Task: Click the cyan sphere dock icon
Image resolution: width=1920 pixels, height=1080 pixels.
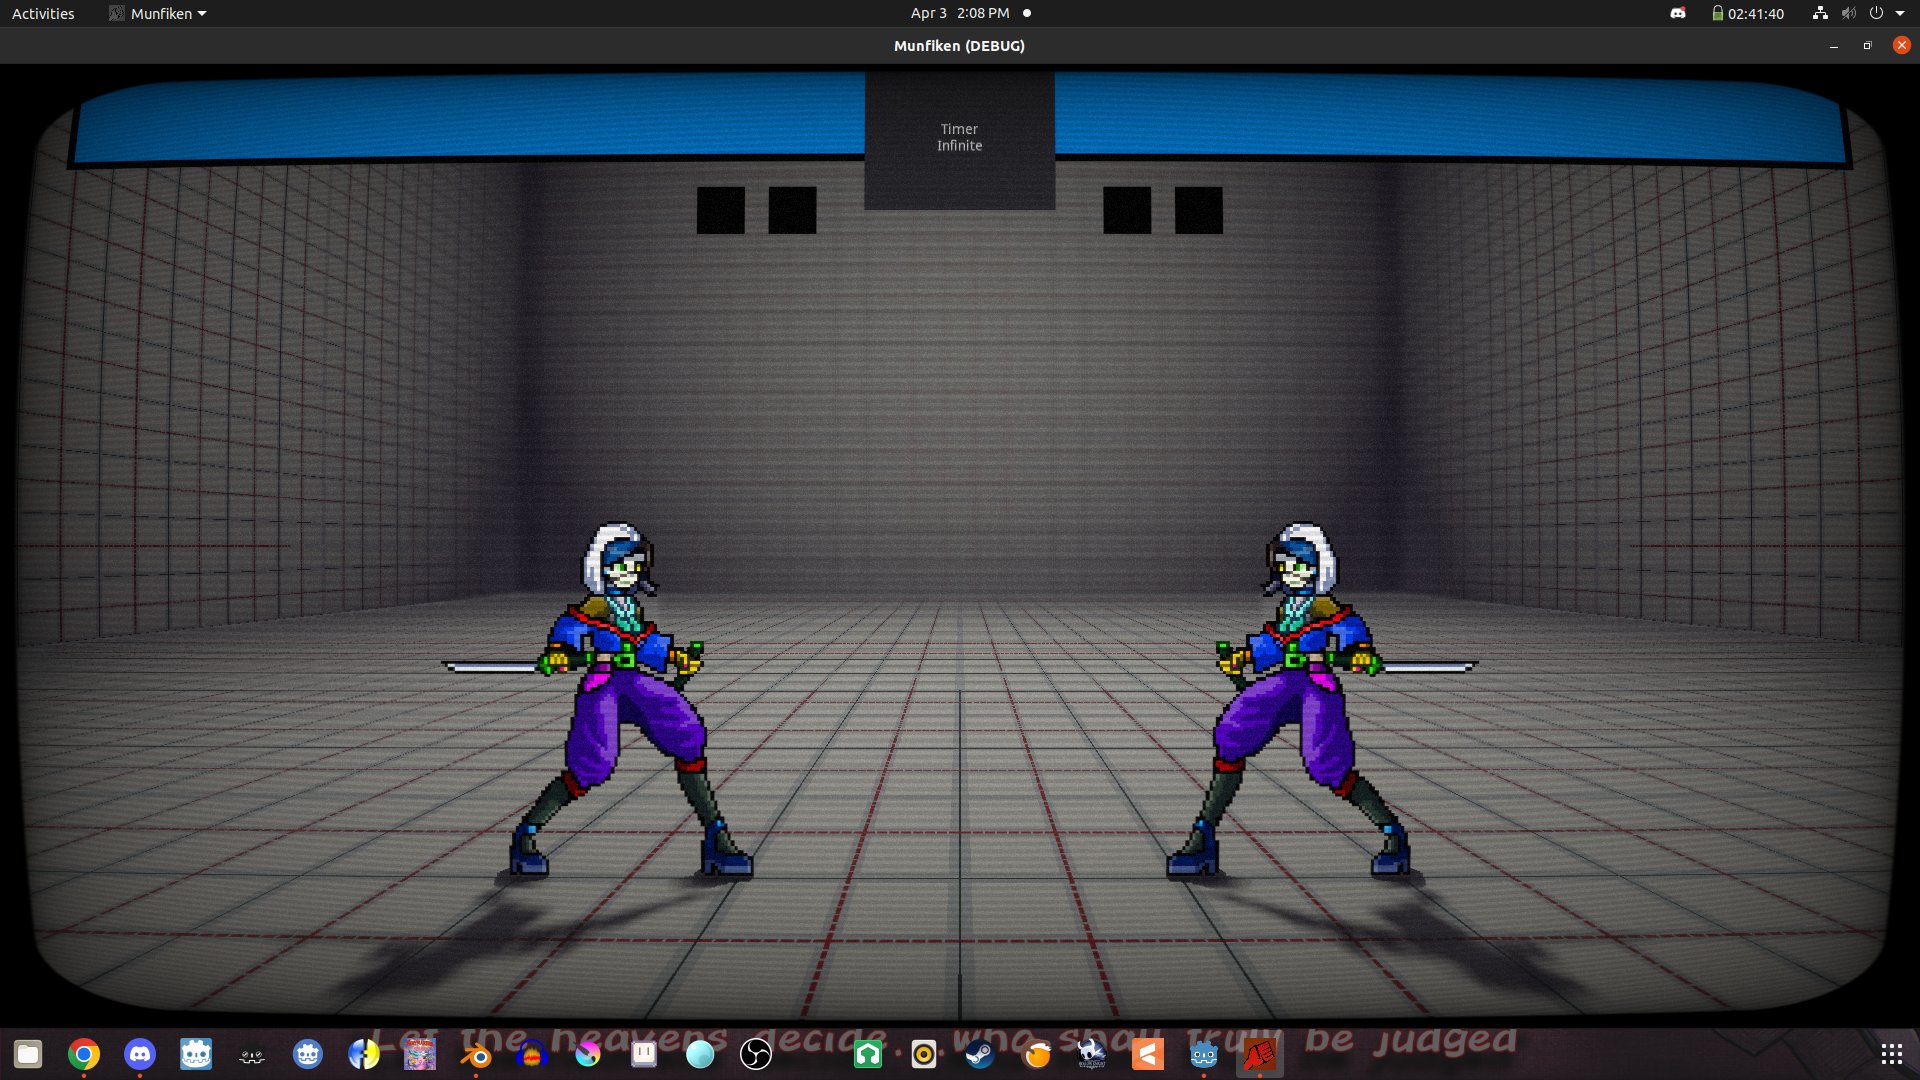Action: pos(700,1054)
